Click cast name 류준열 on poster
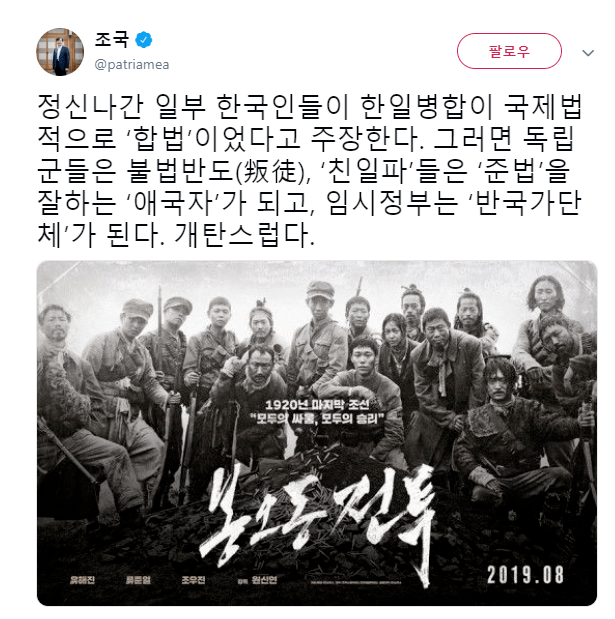This screenshot has height=619, width=615. pyautogui.click(x=138, y=580)
